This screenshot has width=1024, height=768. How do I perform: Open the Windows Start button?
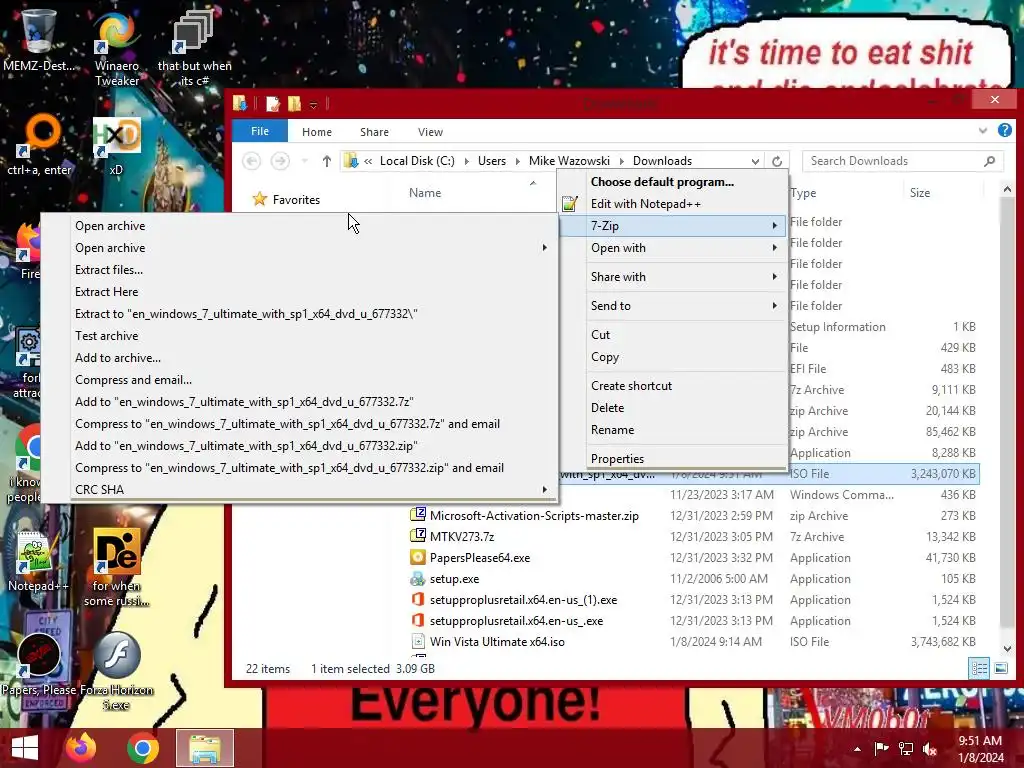[25, 748]
